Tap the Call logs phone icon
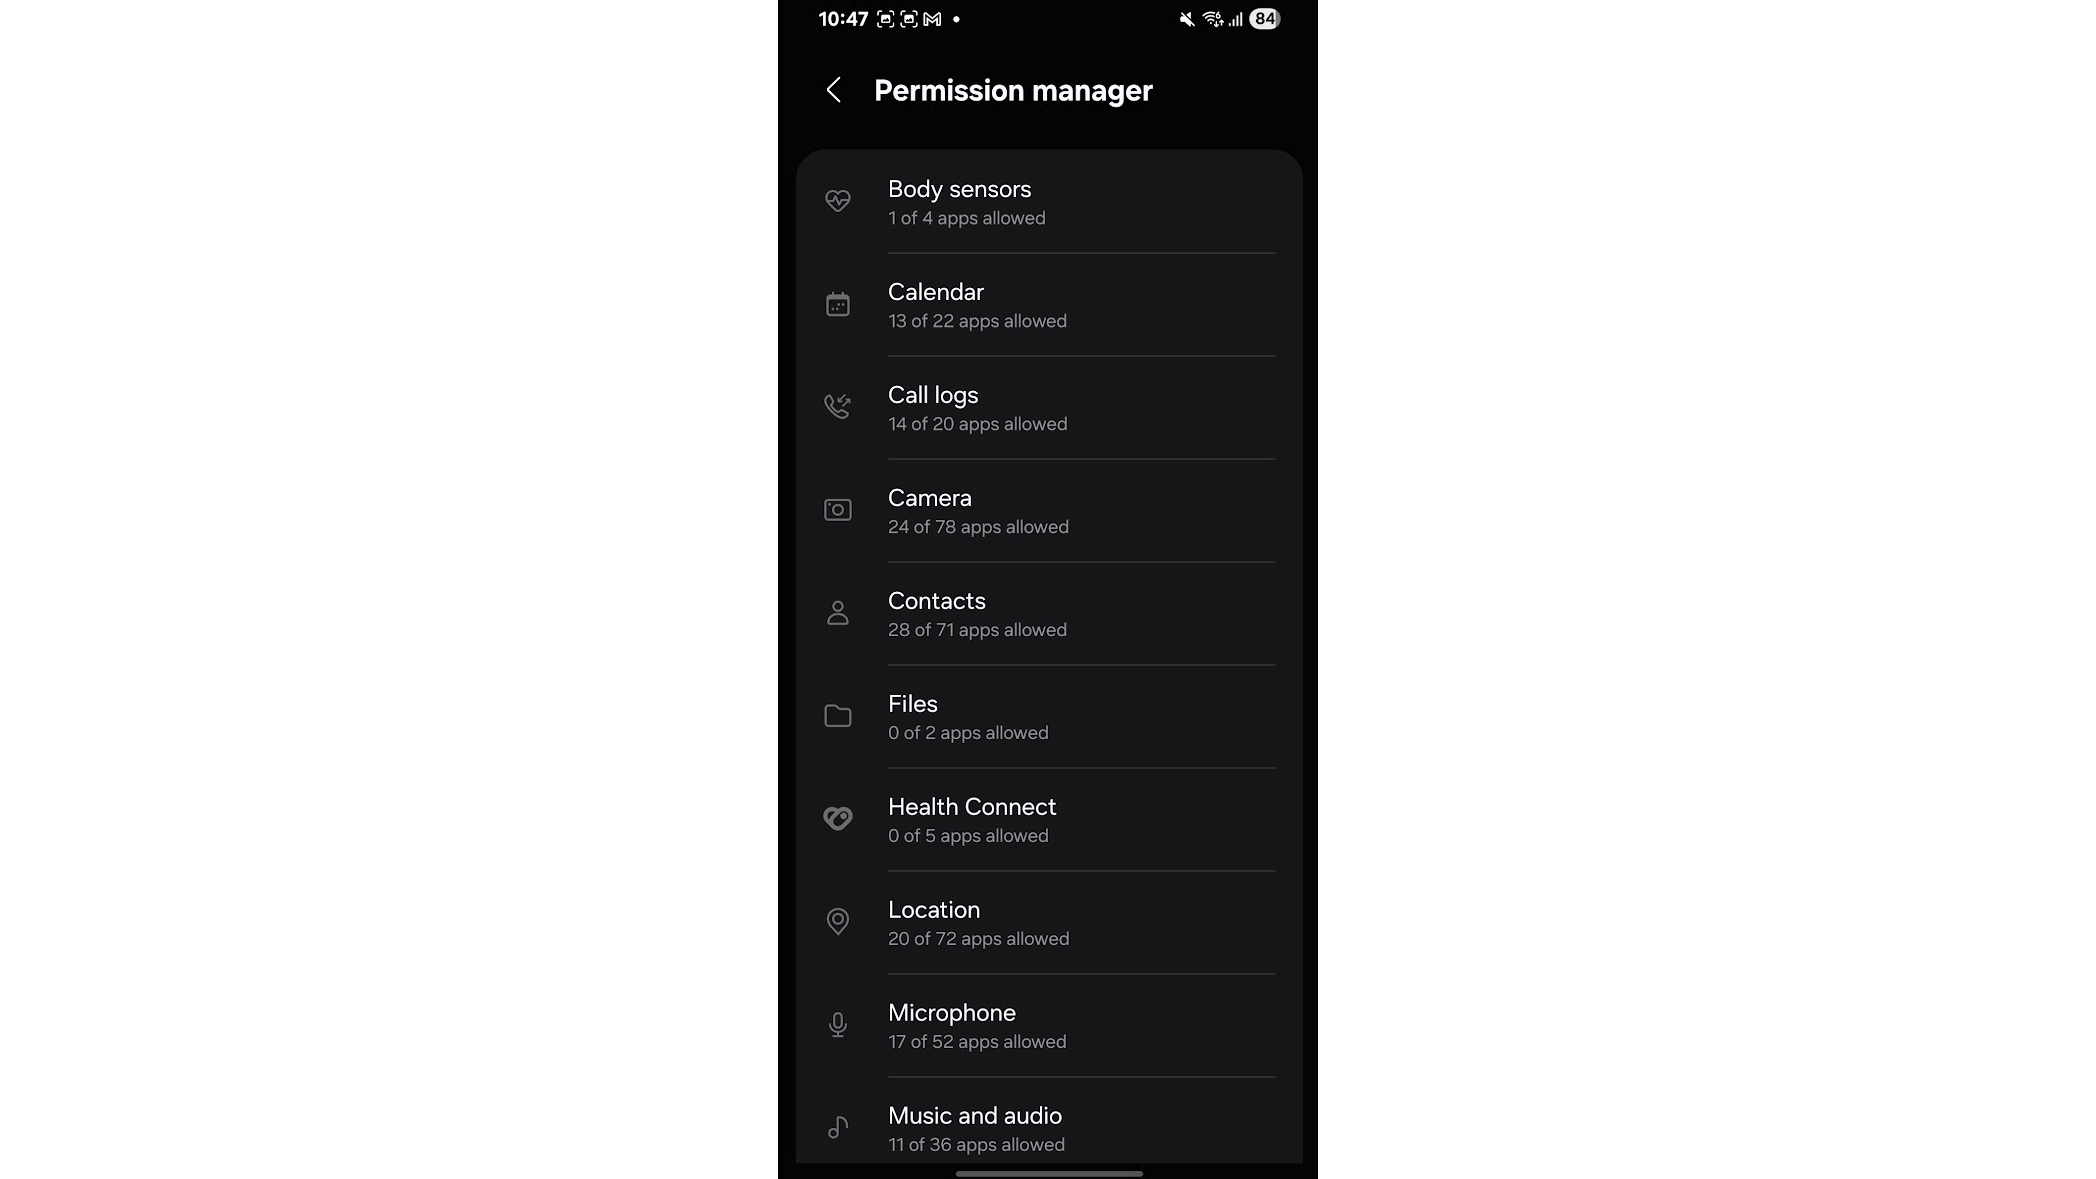Viewport: 2096px width, 1179px height. tap(838, 407)
